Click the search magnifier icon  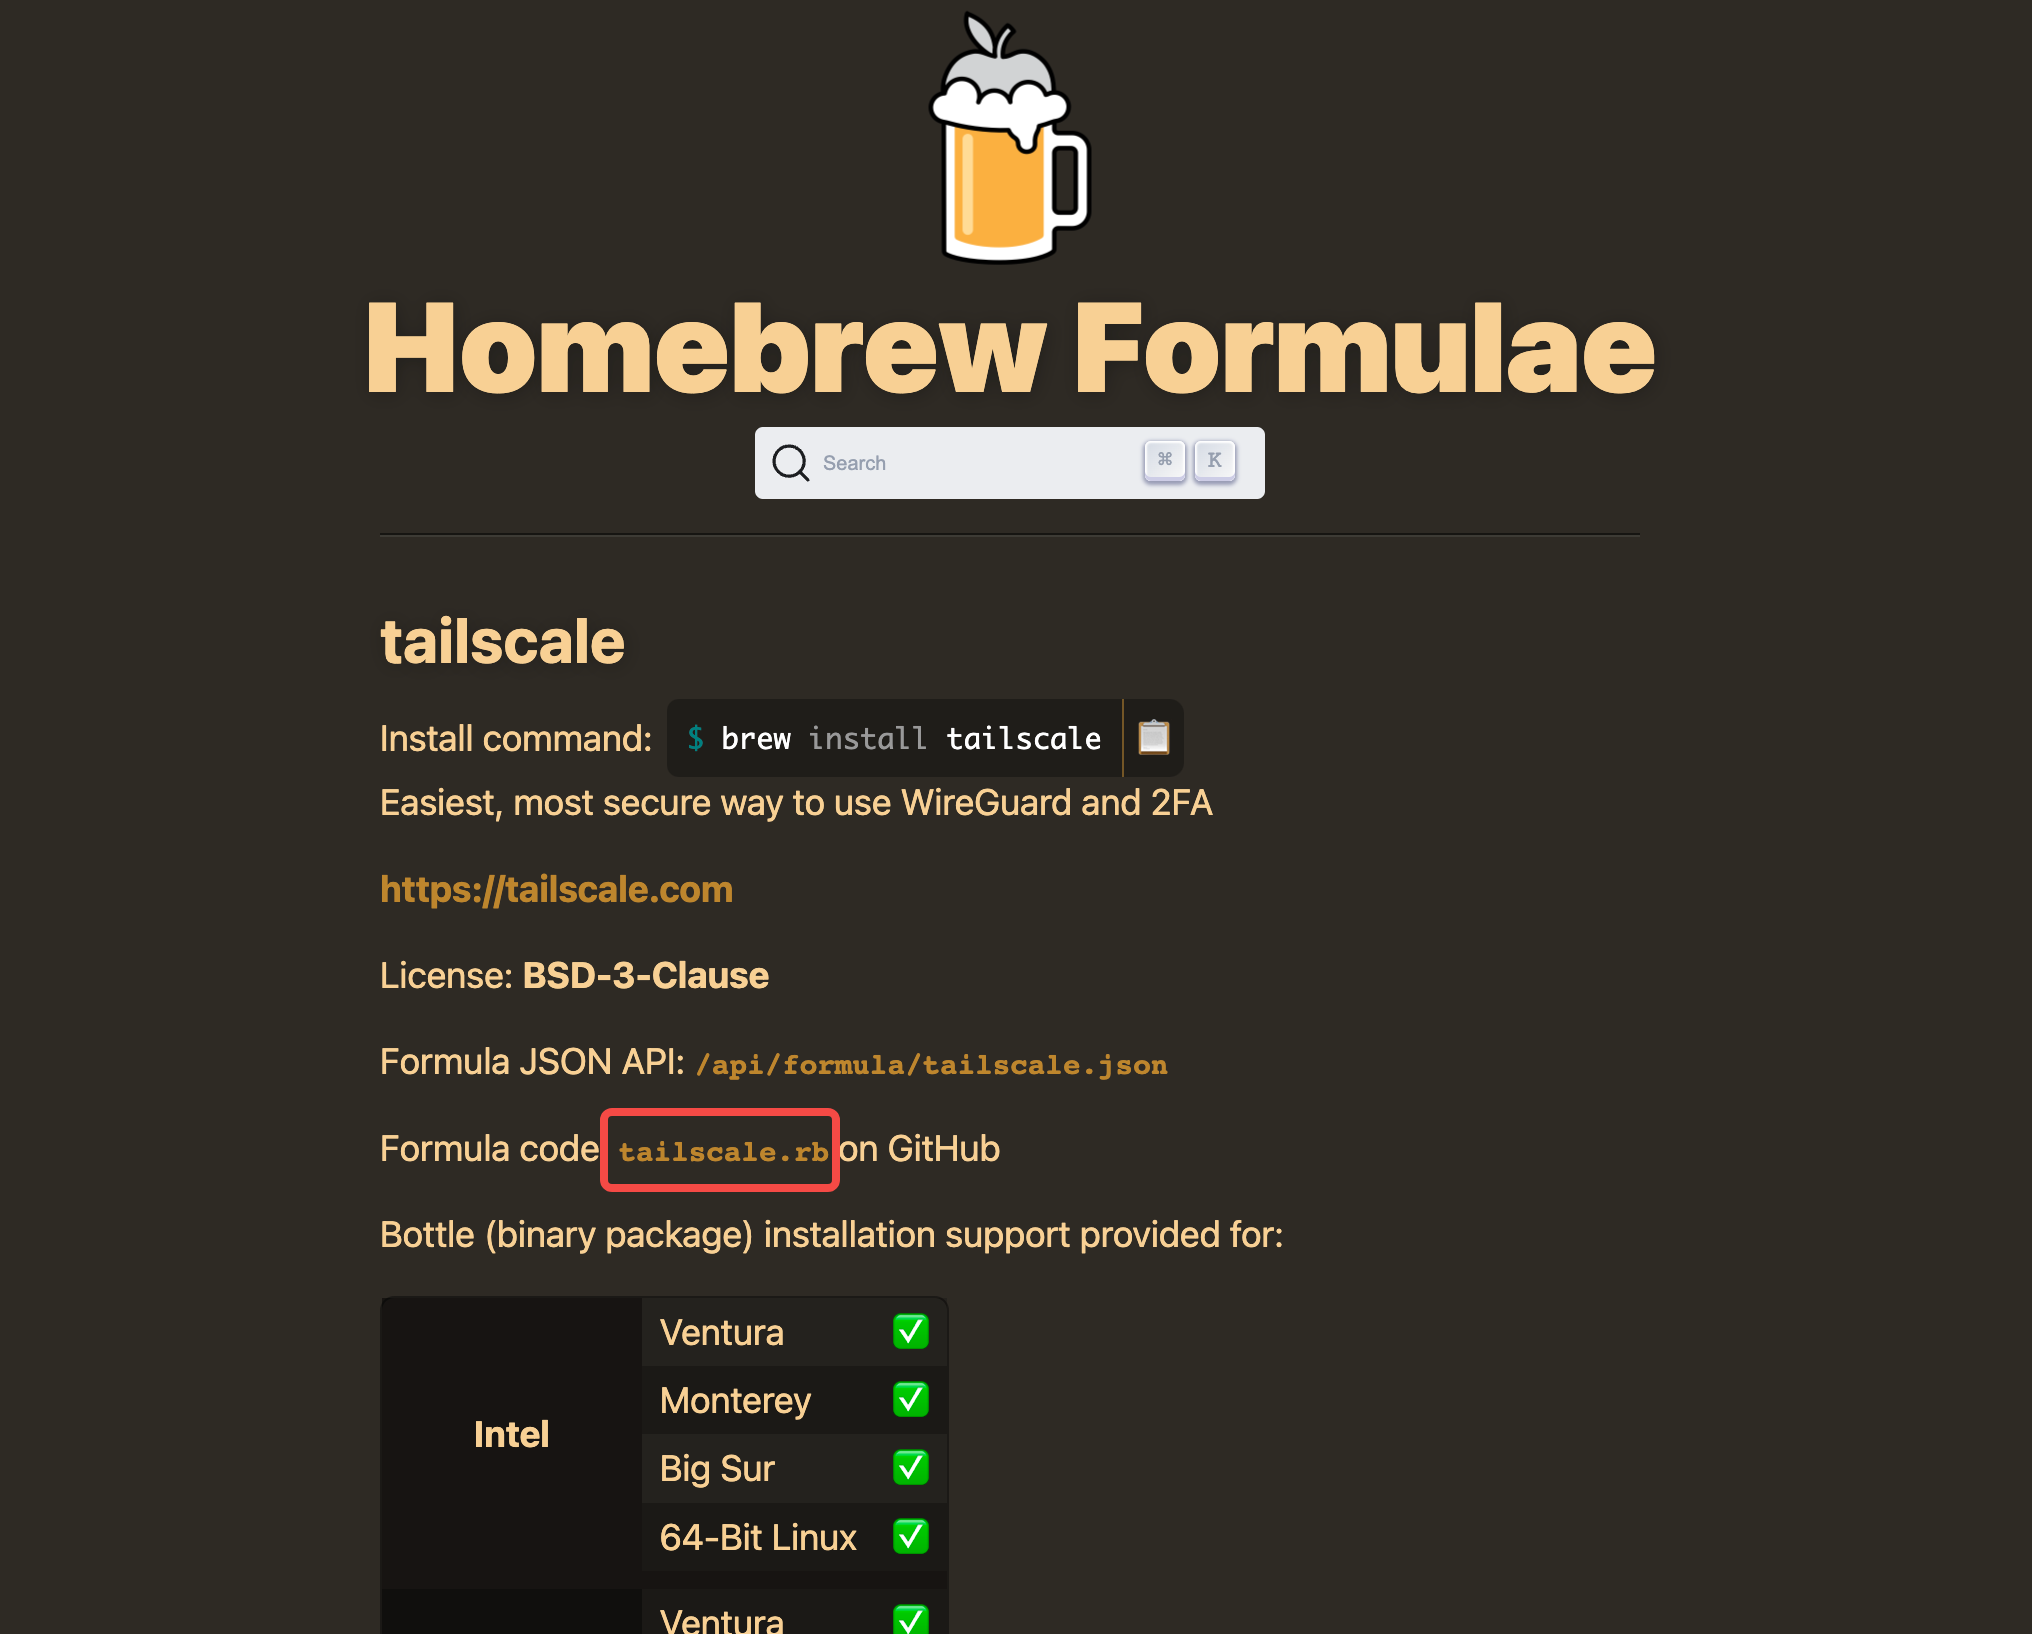coord(793,462)
